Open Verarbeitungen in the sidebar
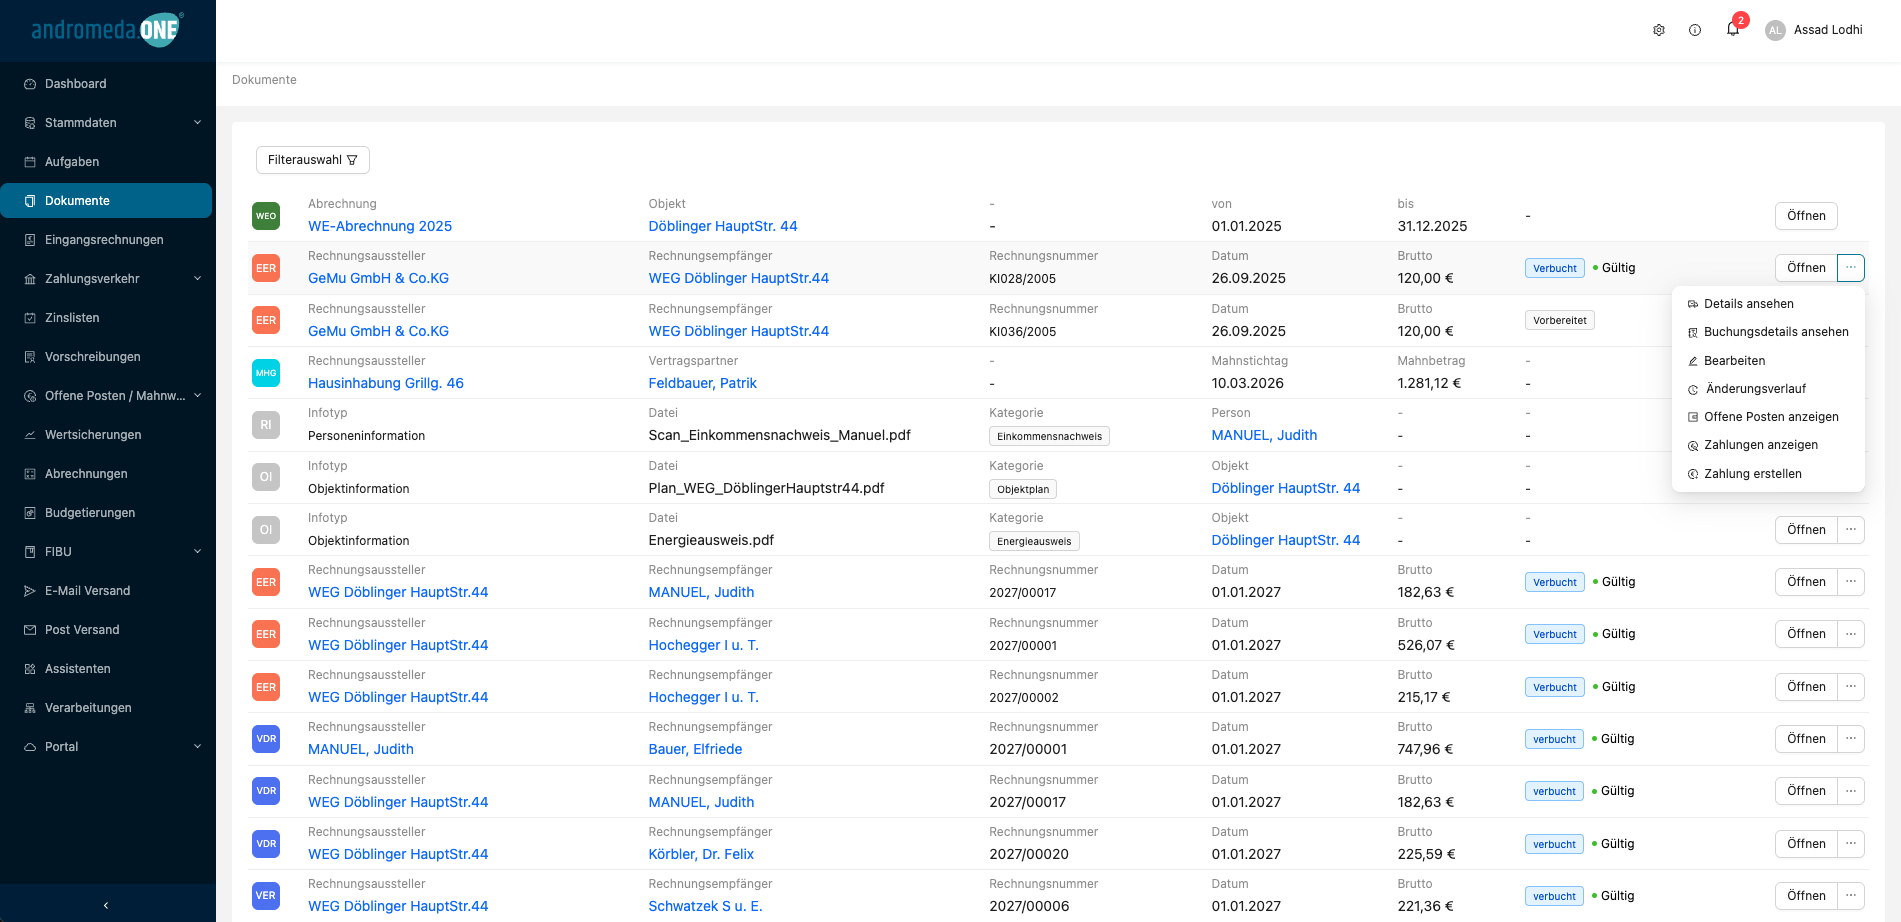 point(106,708)
